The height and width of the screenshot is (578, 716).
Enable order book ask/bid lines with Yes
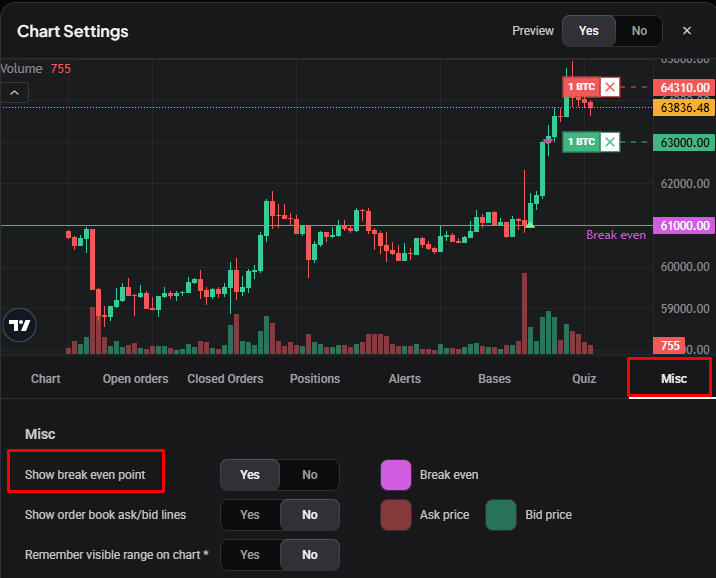click(x=250, y=515)
